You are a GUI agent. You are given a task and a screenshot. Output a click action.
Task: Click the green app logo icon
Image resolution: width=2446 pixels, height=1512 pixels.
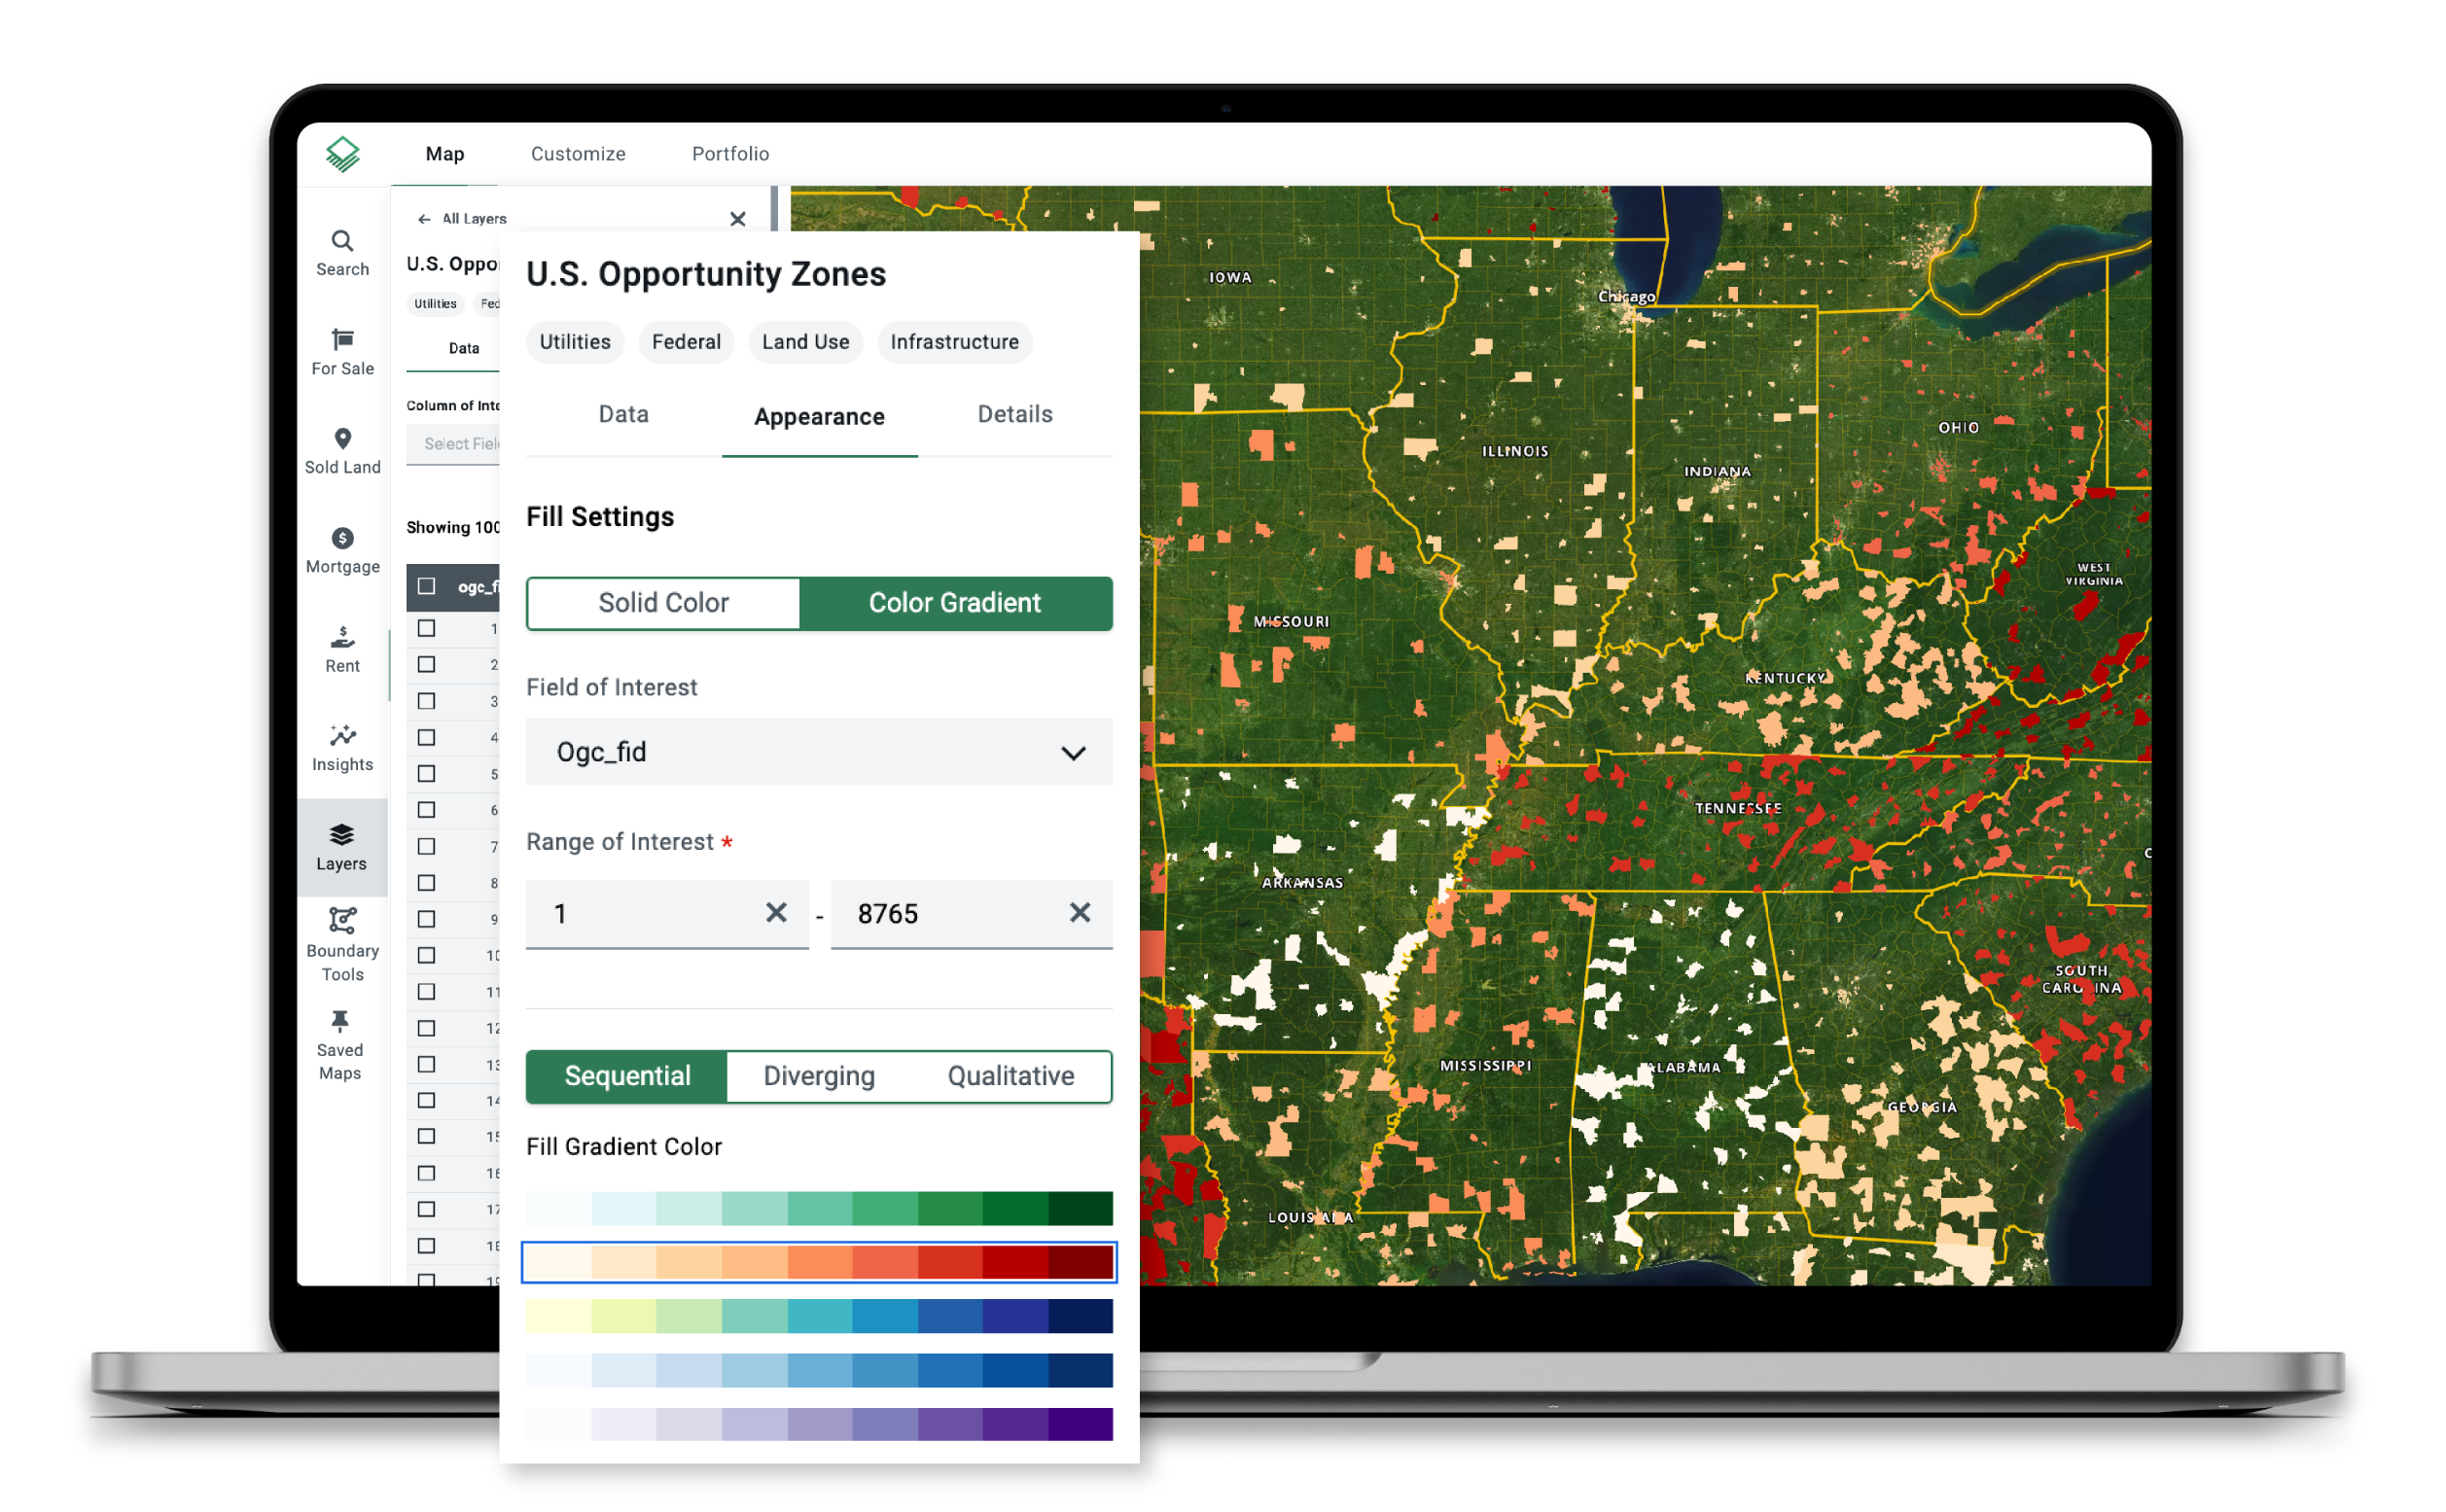pyautogui.click(x=342, y=154)
